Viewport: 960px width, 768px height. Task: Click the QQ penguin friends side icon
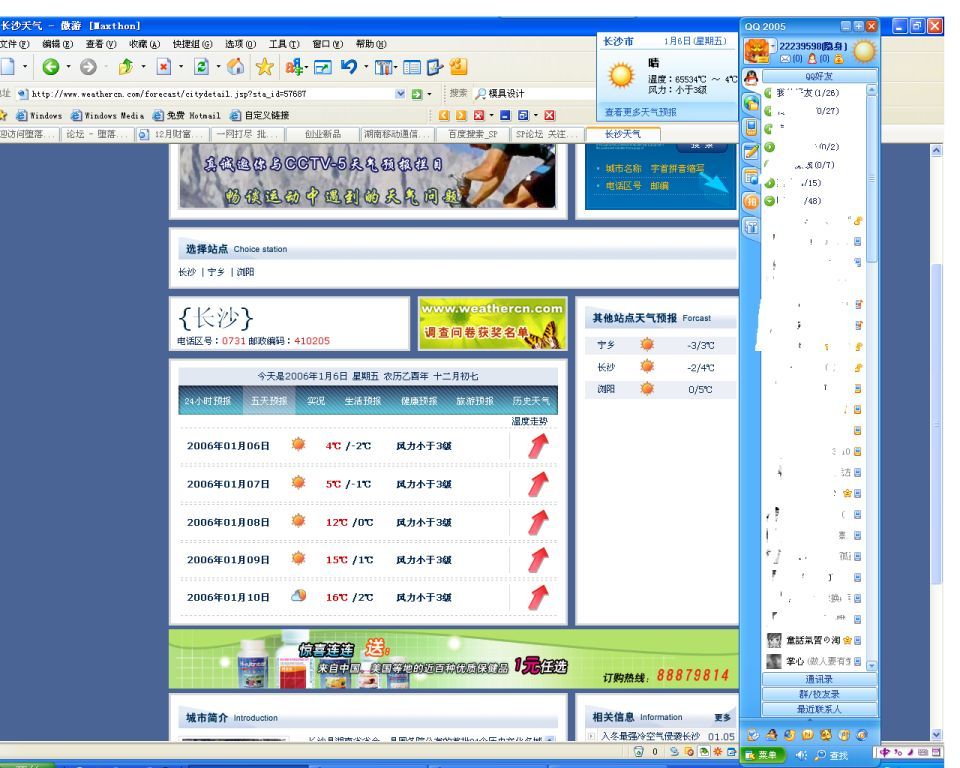tap(750, 77)
